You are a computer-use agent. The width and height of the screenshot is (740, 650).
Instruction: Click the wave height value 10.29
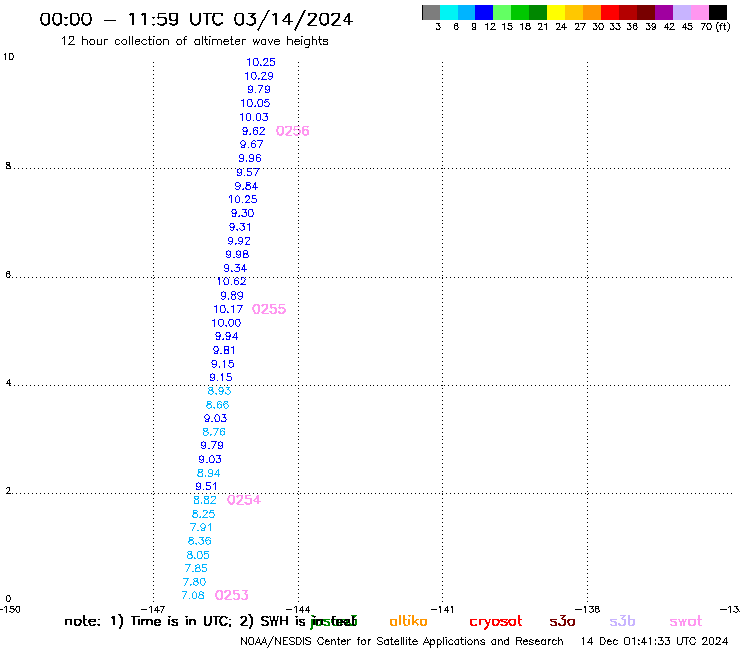(x=259, y=76)
